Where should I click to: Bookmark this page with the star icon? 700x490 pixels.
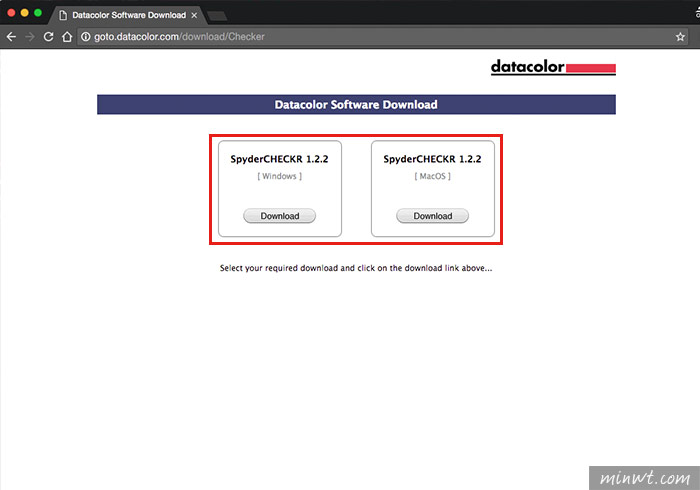[x=680, y=37]
